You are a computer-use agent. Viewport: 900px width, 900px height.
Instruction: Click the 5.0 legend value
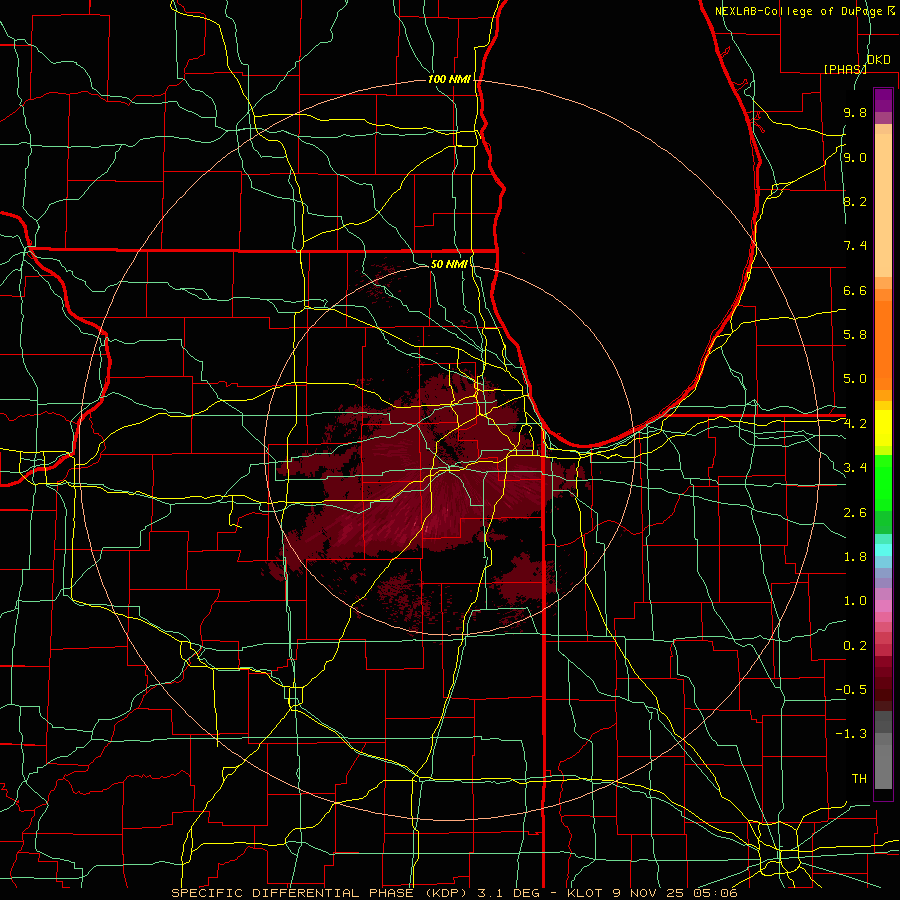coord(855,379)
